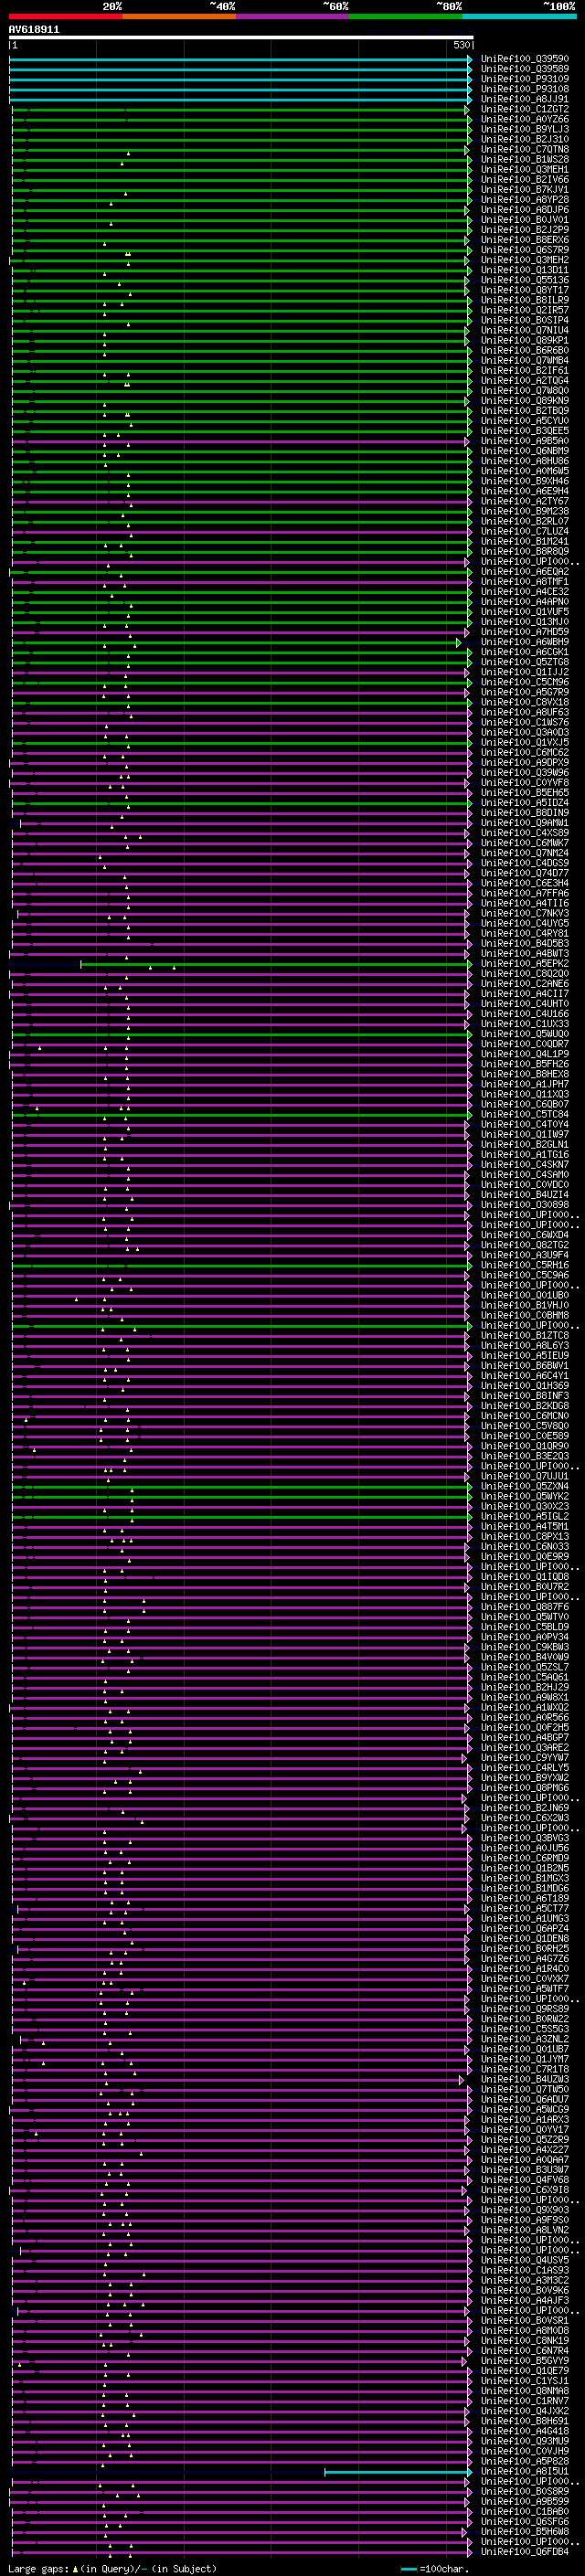Click the UniRef100_Q4USV5 label
Image resolution: width=585 pixels, height=2576 pixels.
[524, 2260]
